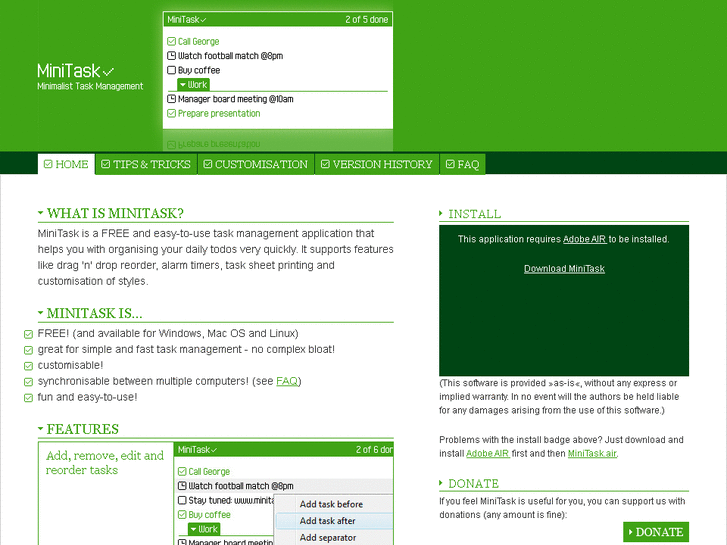Click the MiniTask logo checkmark in header
This screenshot has height=545, width=727.
pos(108,72)
